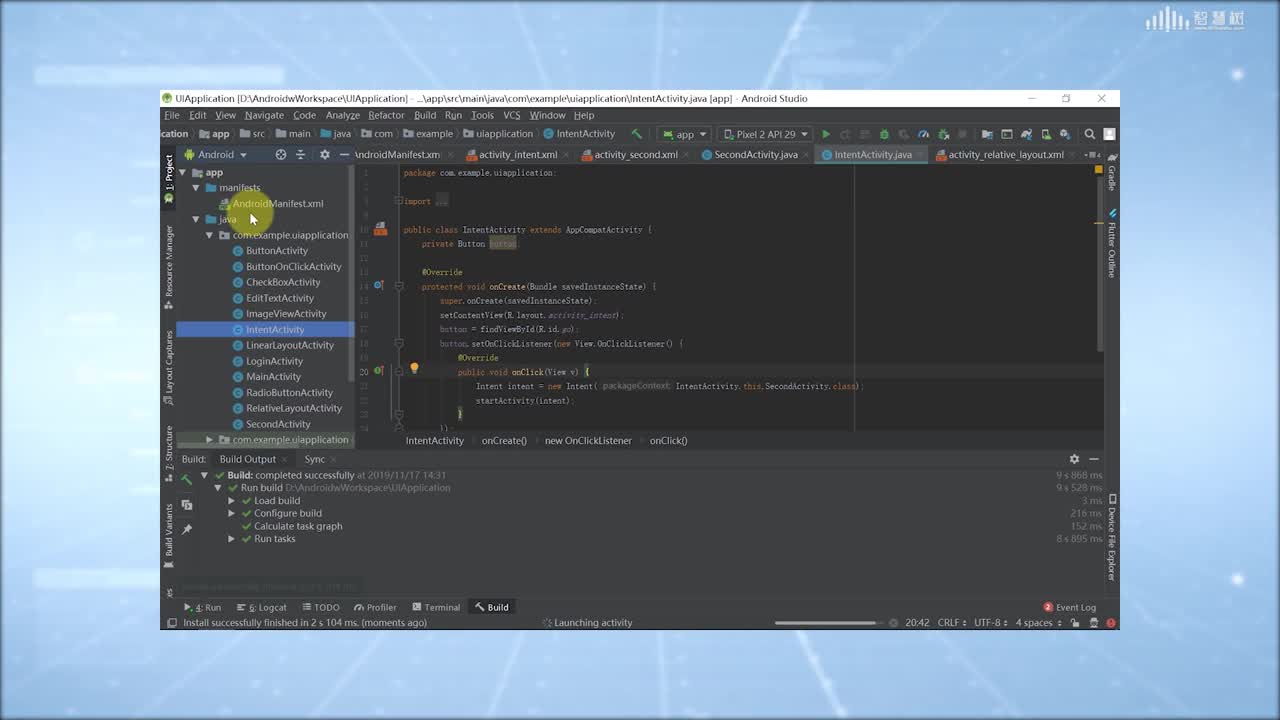Switch to the SecondActivity.java tab

pyautogui.click(x=756, y=155)
